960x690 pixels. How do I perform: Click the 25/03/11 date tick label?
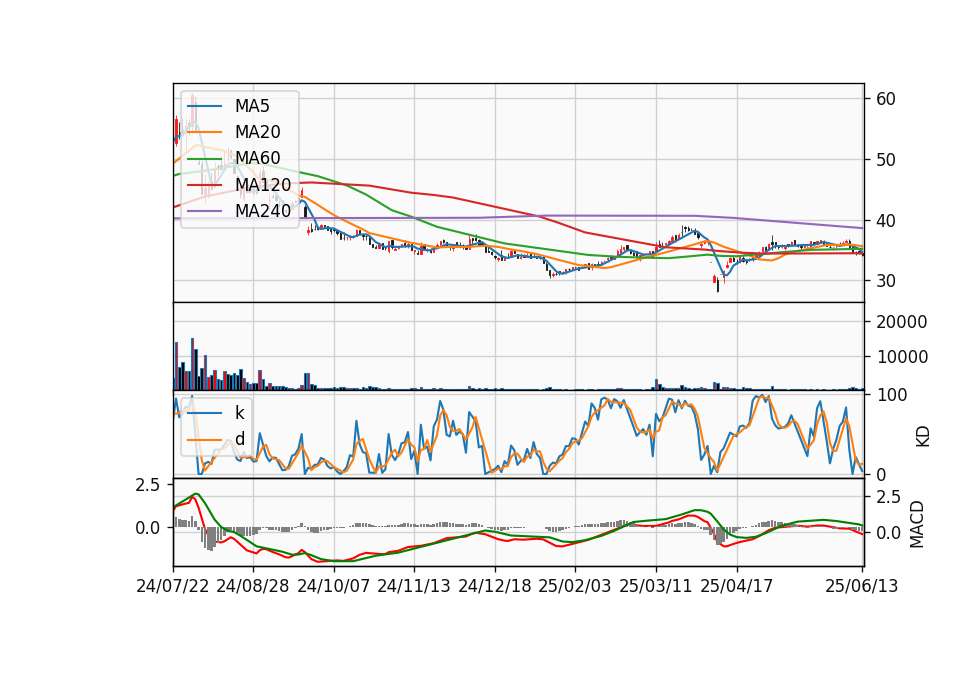point(656,586)
